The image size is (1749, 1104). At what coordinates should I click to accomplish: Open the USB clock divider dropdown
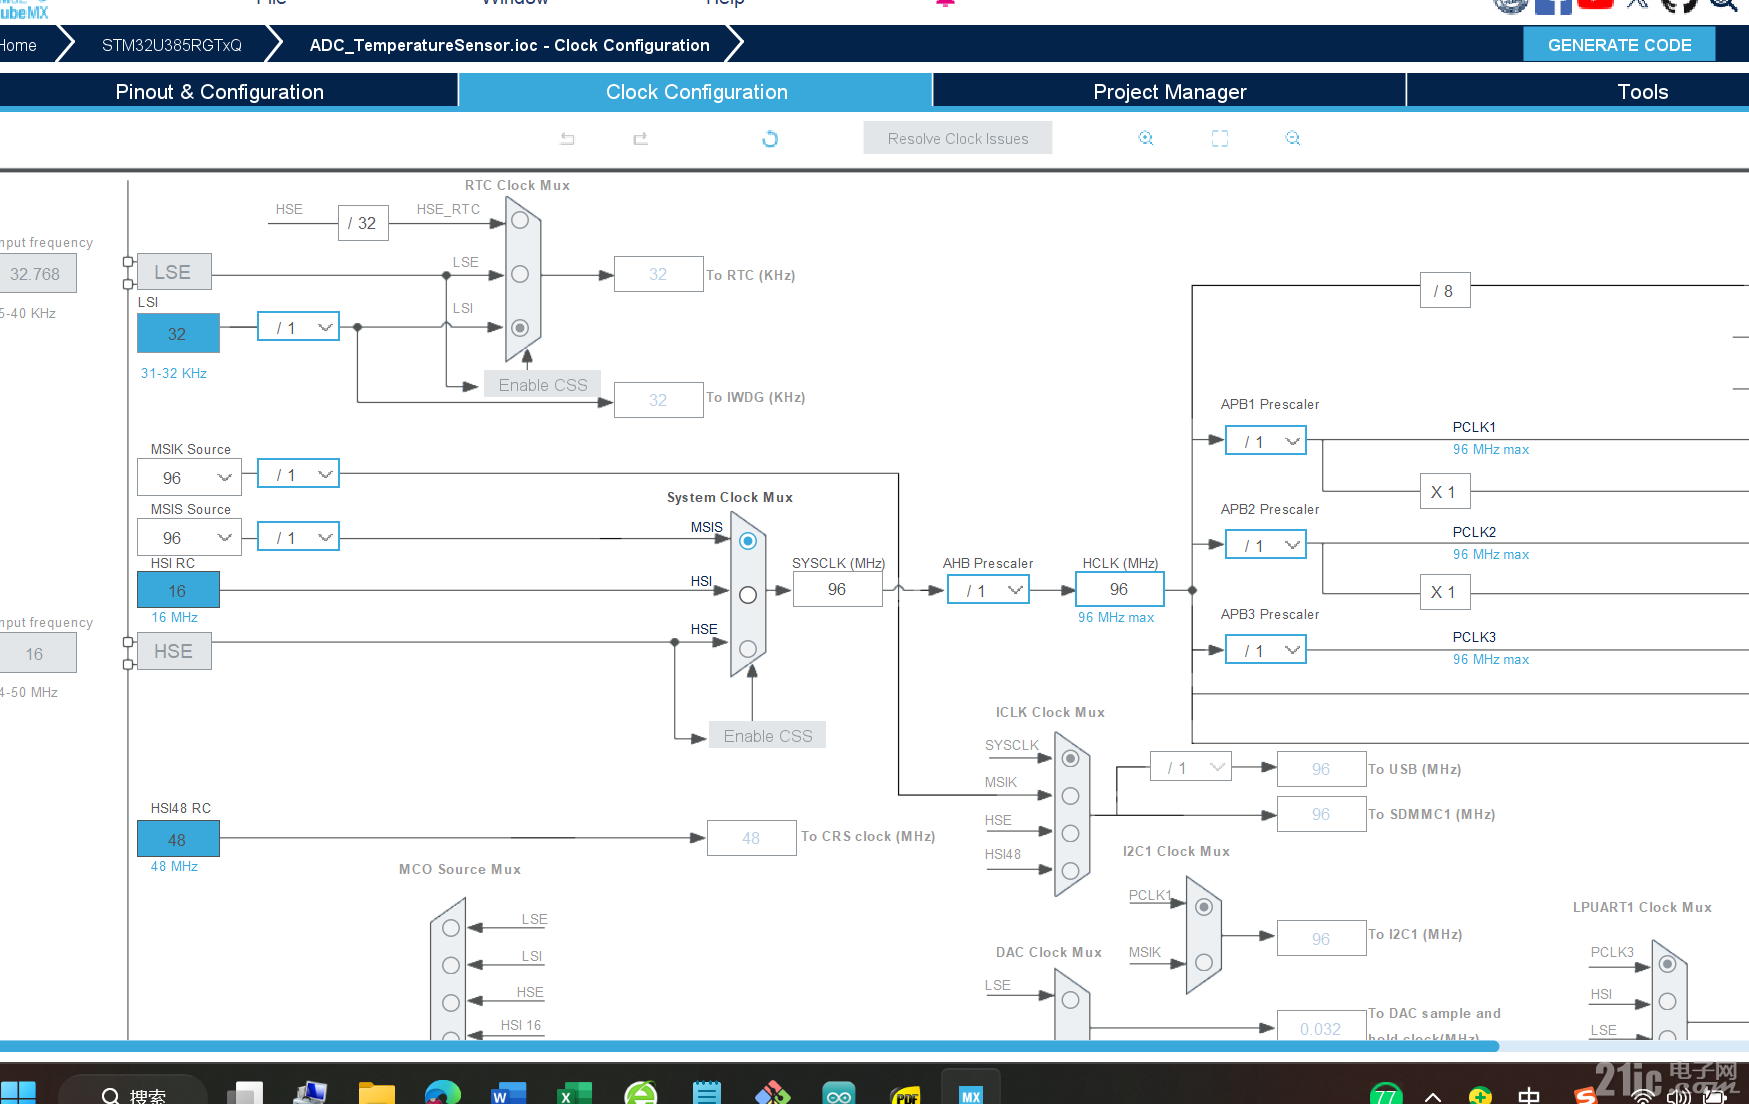point(1191,767)
